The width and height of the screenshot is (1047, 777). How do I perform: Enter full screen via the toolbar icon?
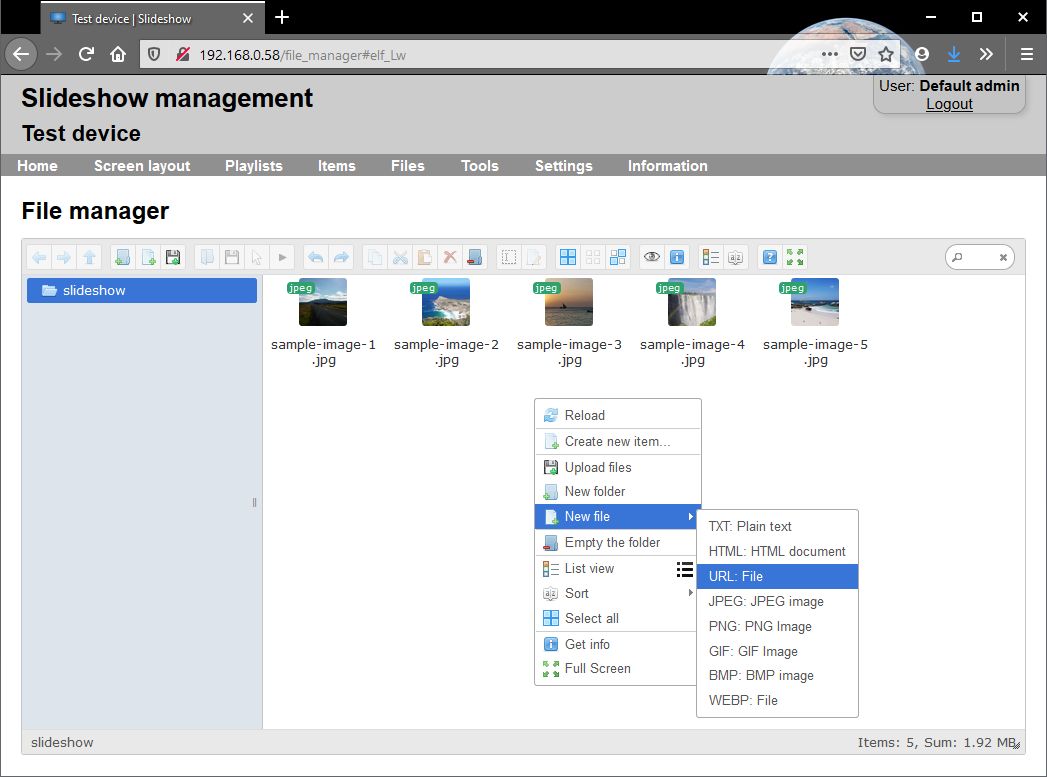coord(795,257)
